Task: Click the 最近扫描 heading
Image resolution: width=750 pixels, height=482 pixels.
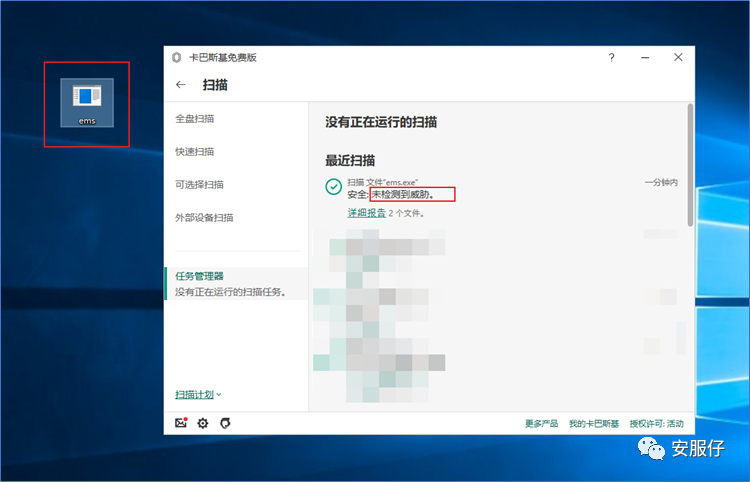Action: [350, 160]
